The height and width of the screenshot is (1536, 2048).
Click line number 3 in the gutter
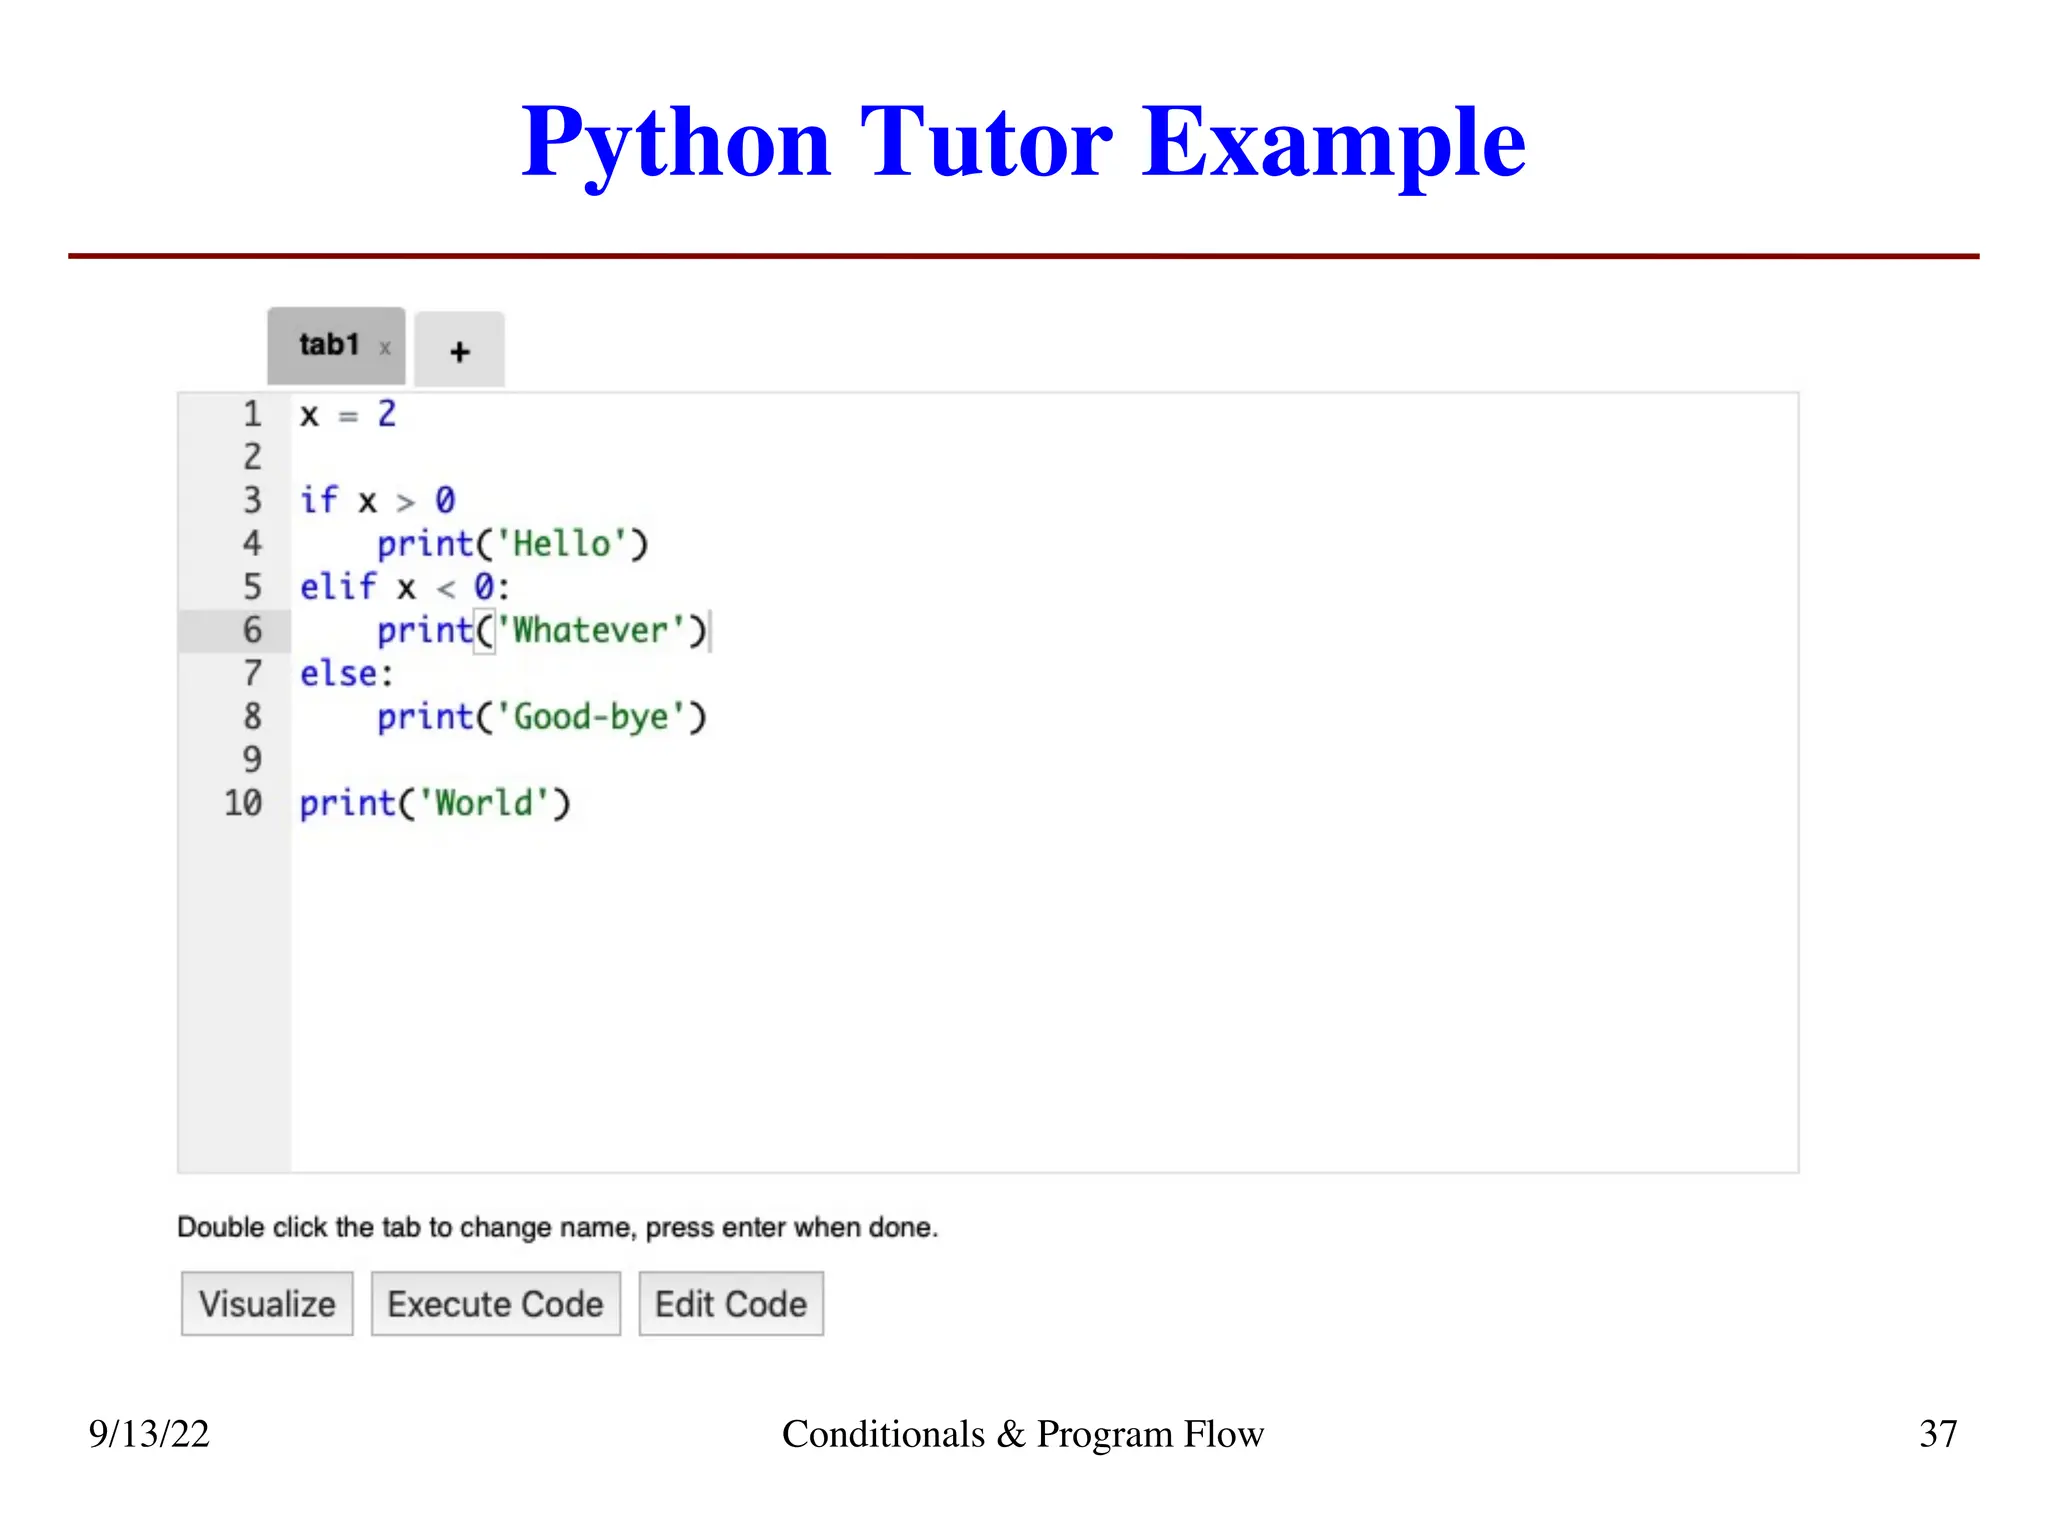click(x=252, y=500)
